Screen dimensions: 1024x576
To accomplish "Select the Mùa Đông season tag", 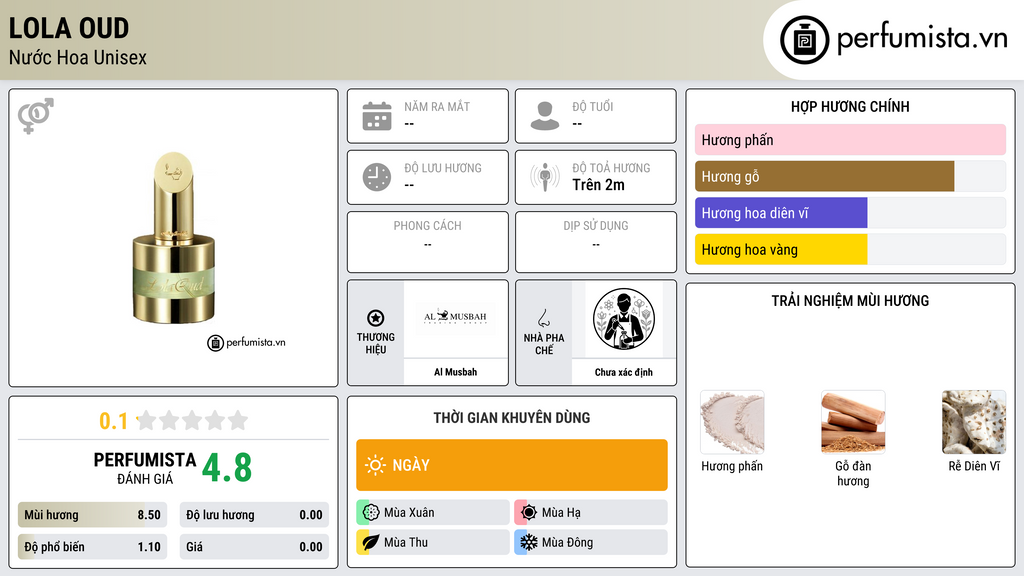I will [591, 542].
